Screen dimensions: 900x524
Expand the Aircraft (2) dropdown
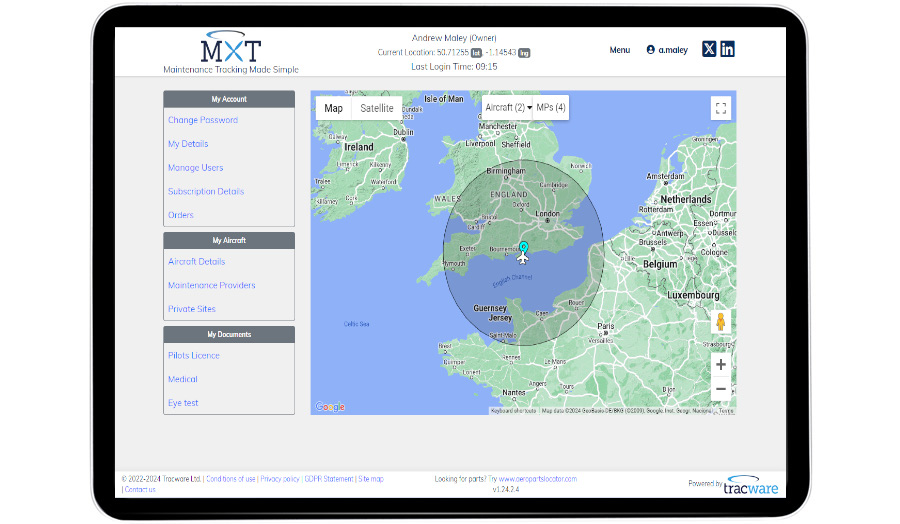click(x=507, y=107)
